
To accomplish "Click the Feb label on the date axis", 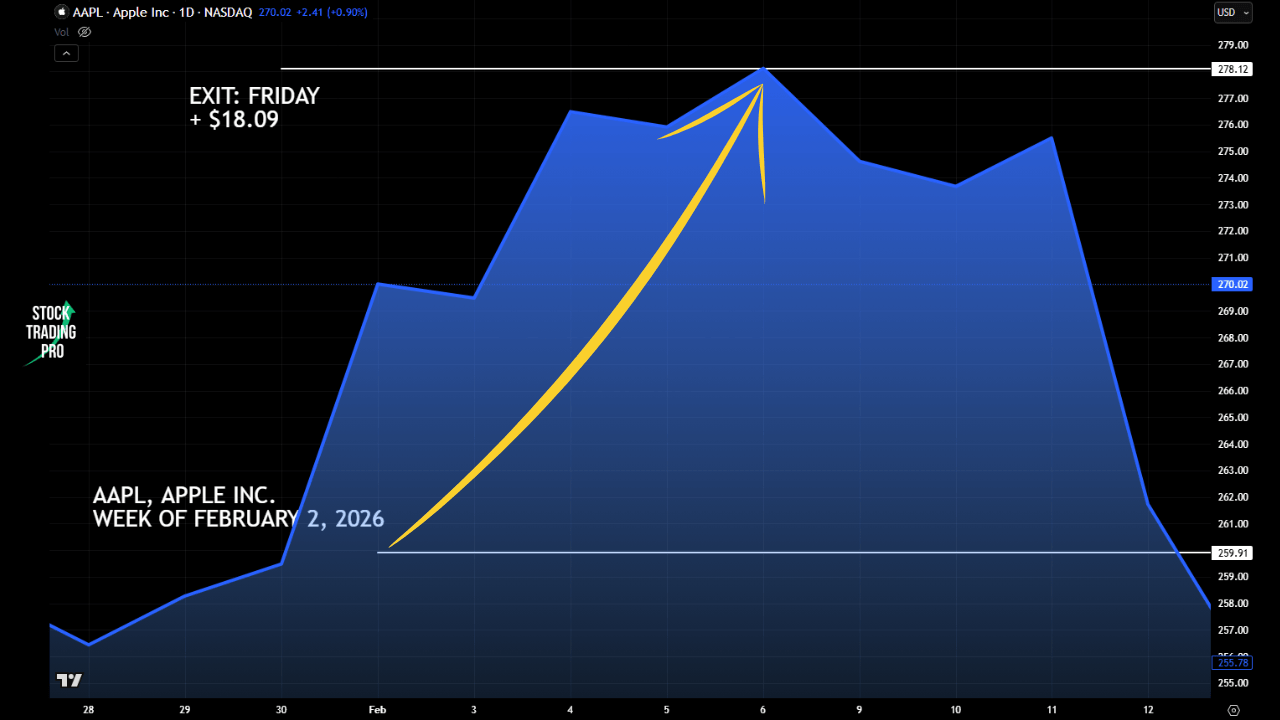I will tap(377, 709).
